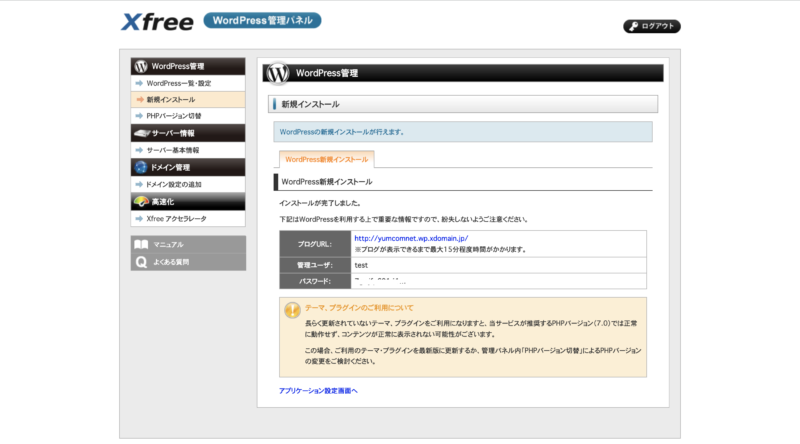
Task: Open ドメイン設定の追加 in sidebar
Action: (x=188, y=184)
